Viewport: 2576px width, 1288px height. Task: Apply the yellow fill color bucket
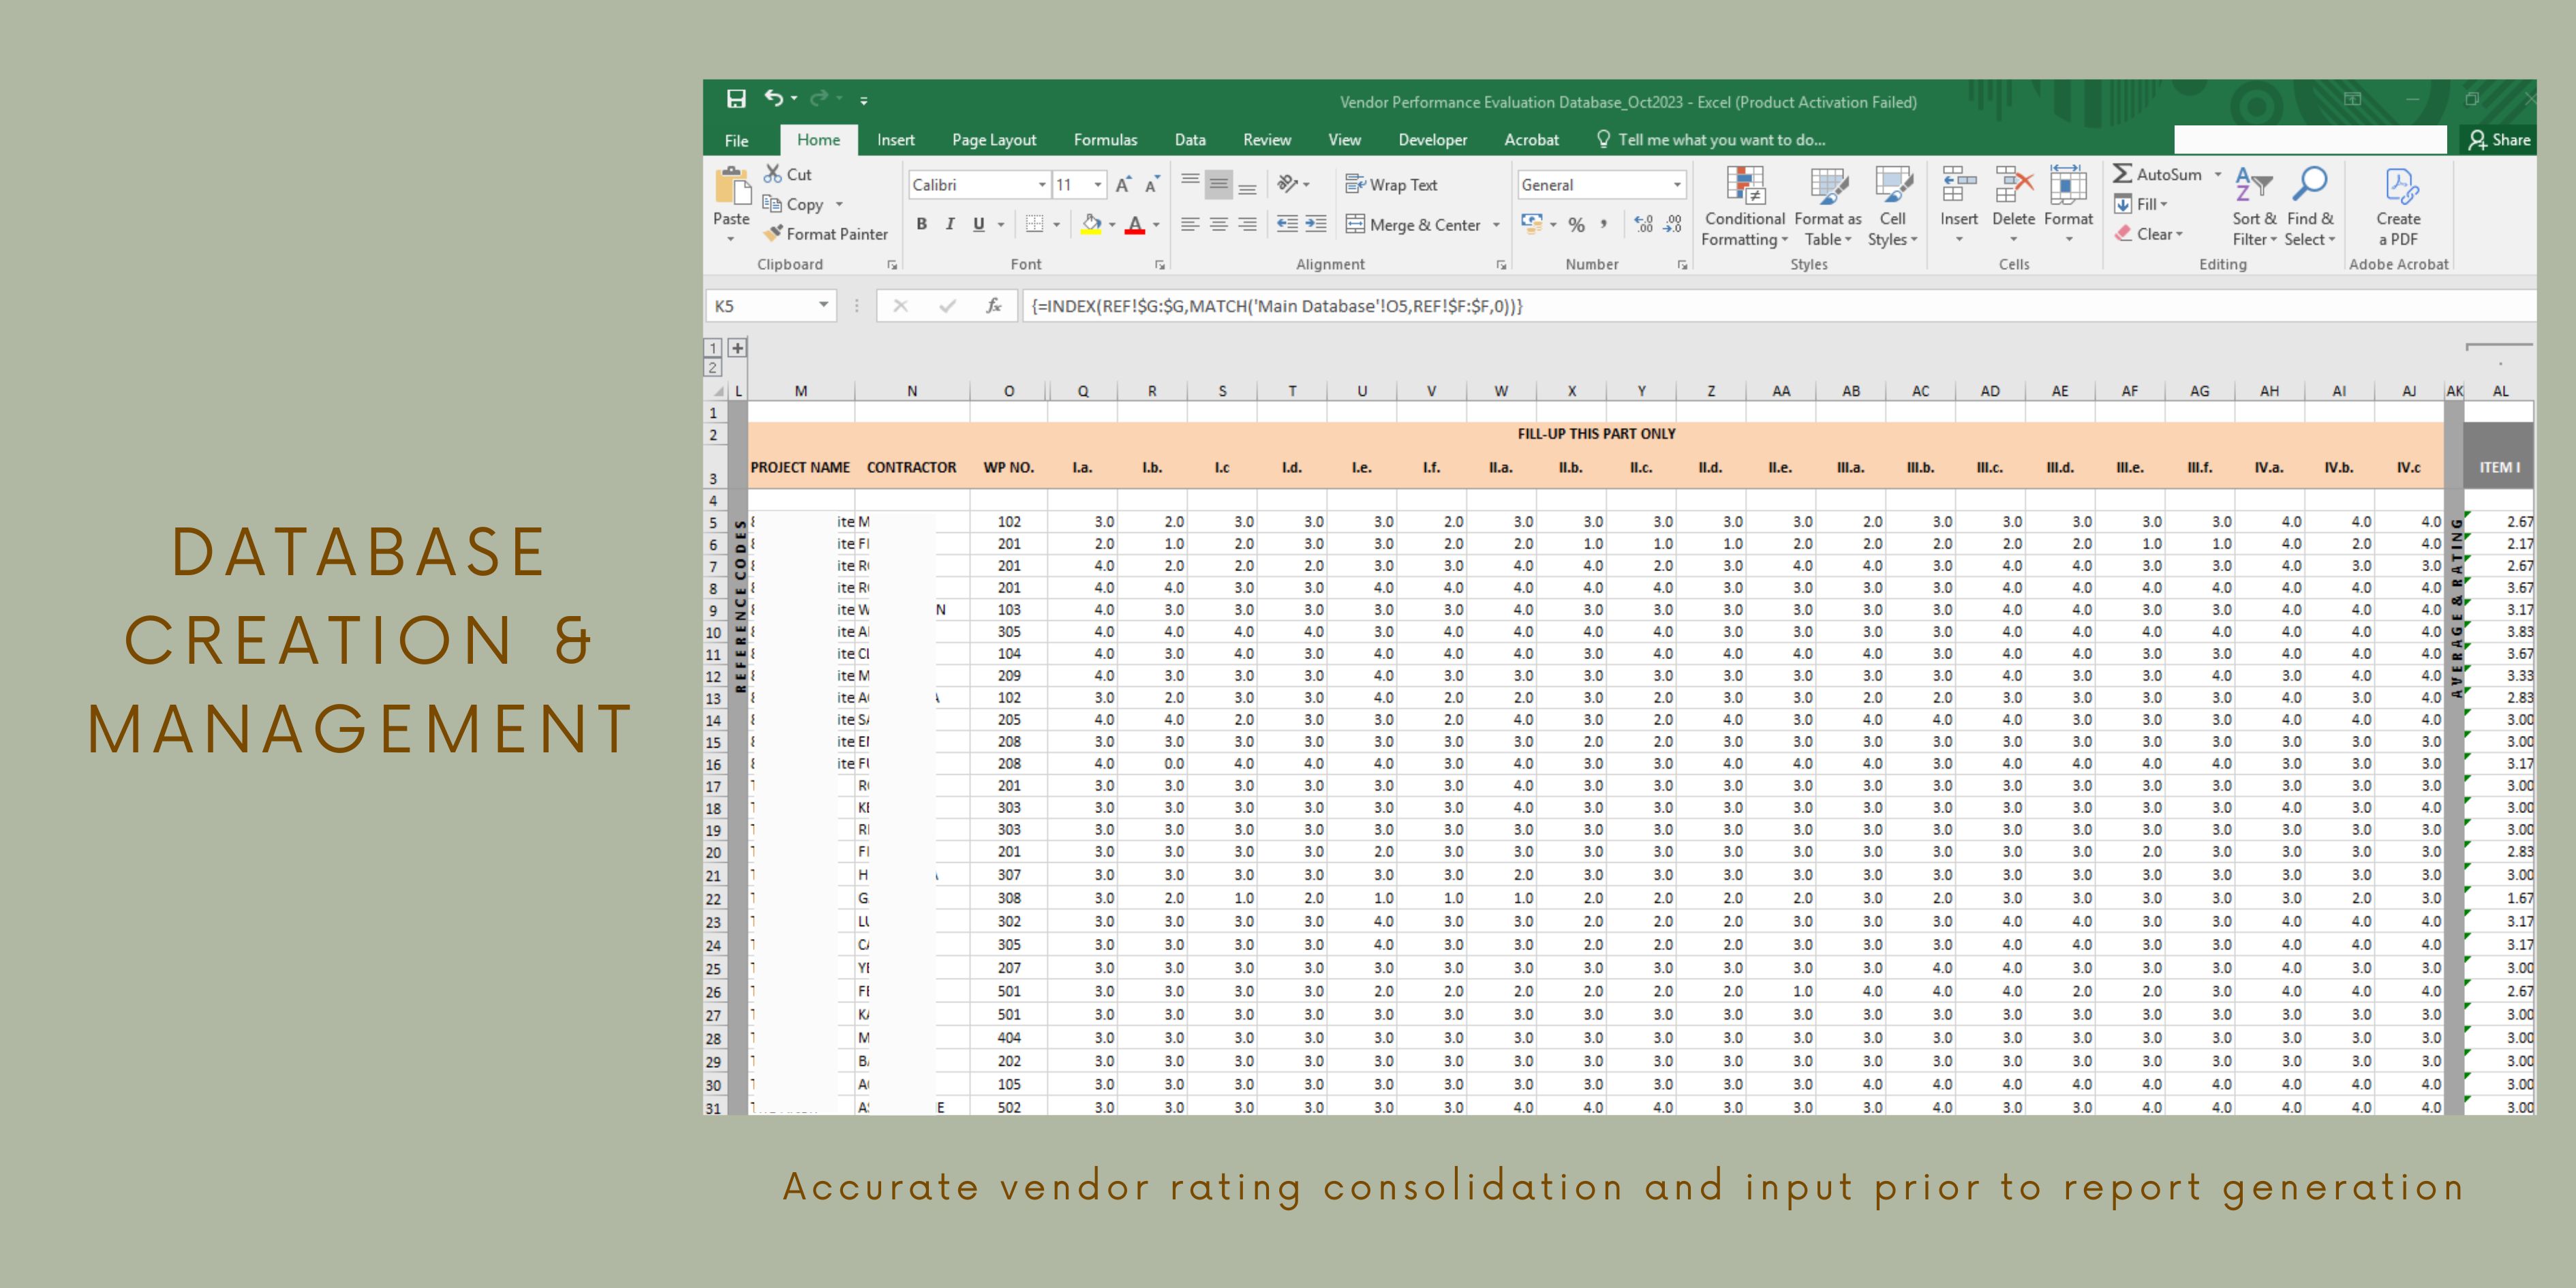(x=1091, y=225)
